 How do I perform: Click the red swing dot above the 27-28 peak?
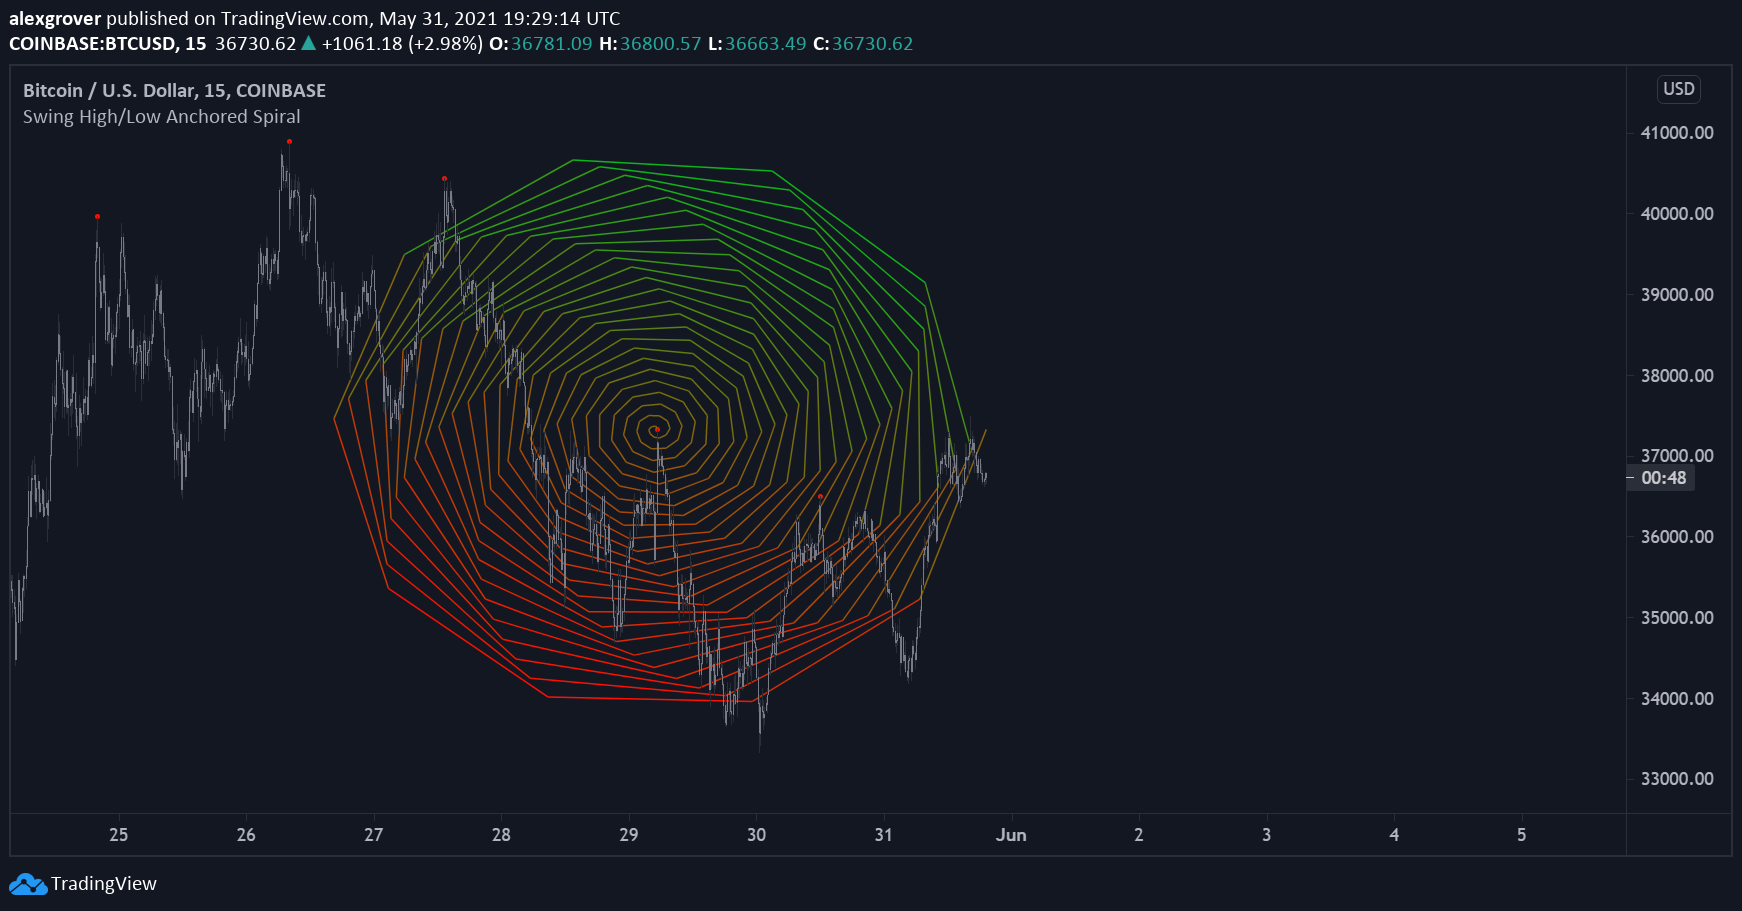pyautogui.click(x=444, y=178)
